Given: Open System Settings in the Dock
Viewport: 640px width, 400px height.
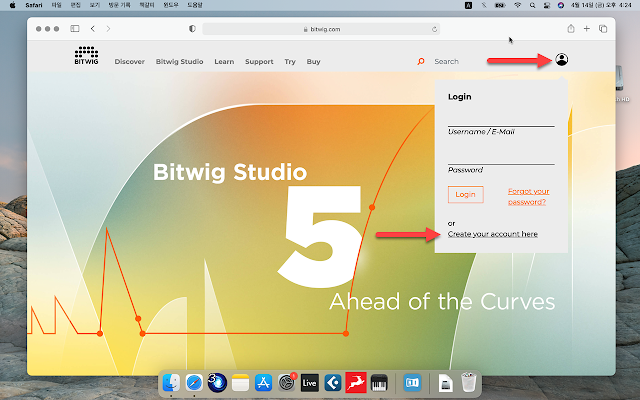Looking at the screenshot, I should 287,383.
